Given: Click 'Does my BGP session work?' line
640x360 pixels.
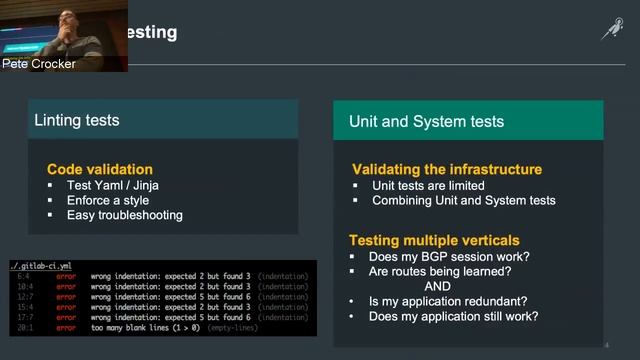Looking at the screenshot, I should click(449, 257).
